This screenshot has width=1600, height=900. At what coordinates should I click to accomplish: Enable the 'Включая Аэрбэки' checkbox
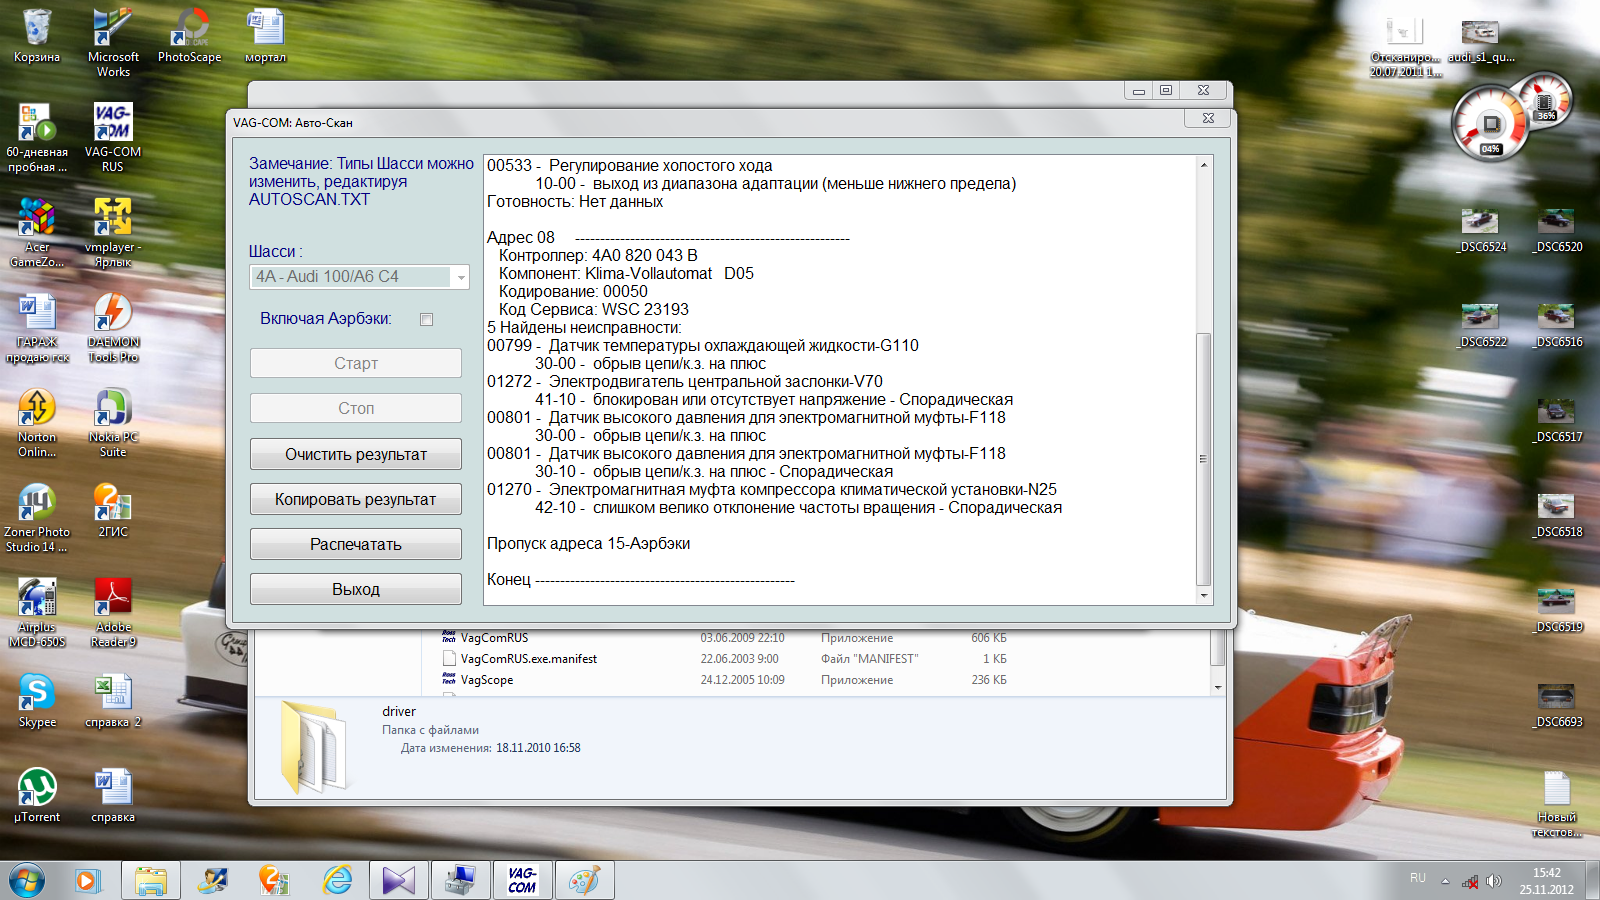[x=427, y=320]
